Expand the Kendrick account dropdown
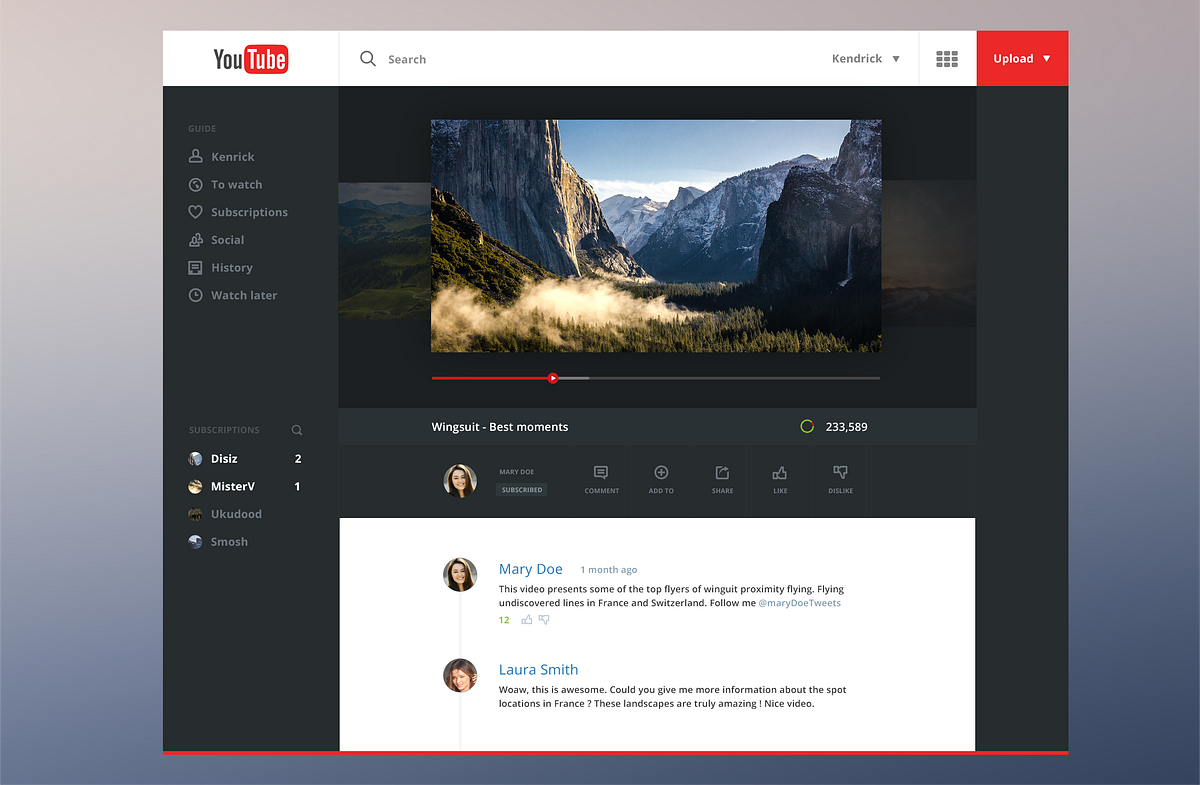 click(866, 59)
